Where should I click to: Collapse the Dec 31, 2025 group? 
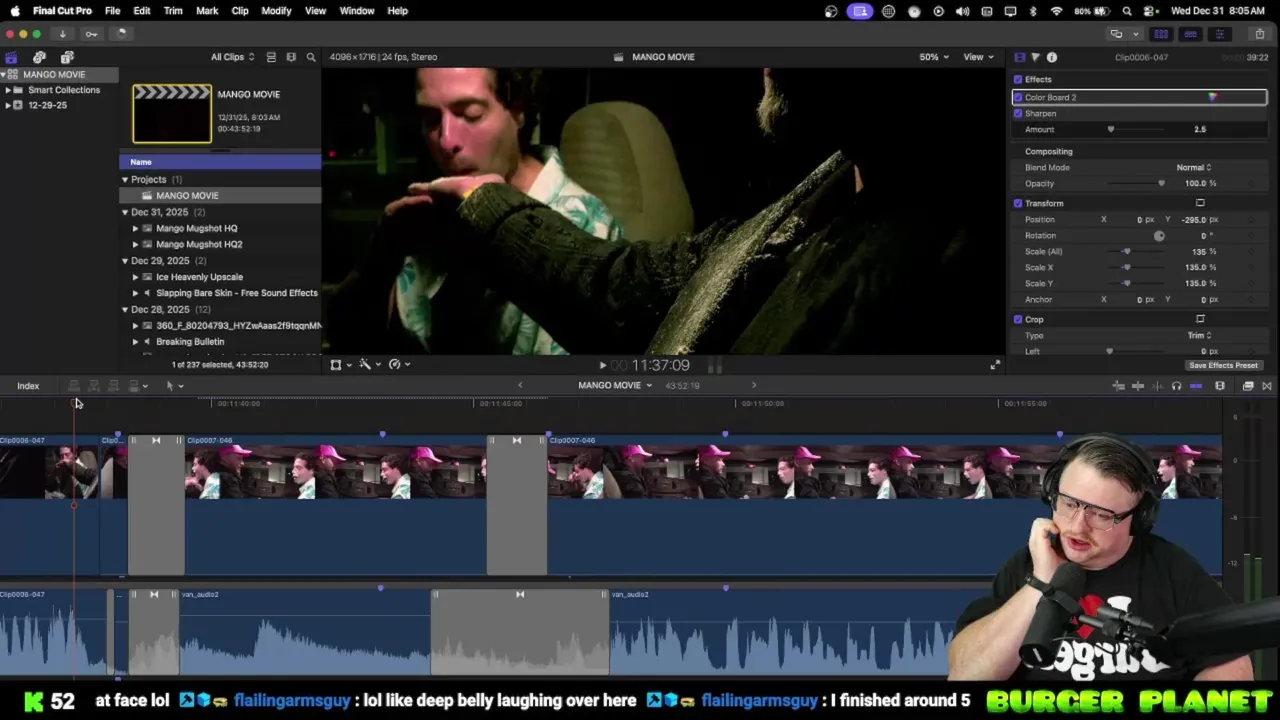click(125, 212)
